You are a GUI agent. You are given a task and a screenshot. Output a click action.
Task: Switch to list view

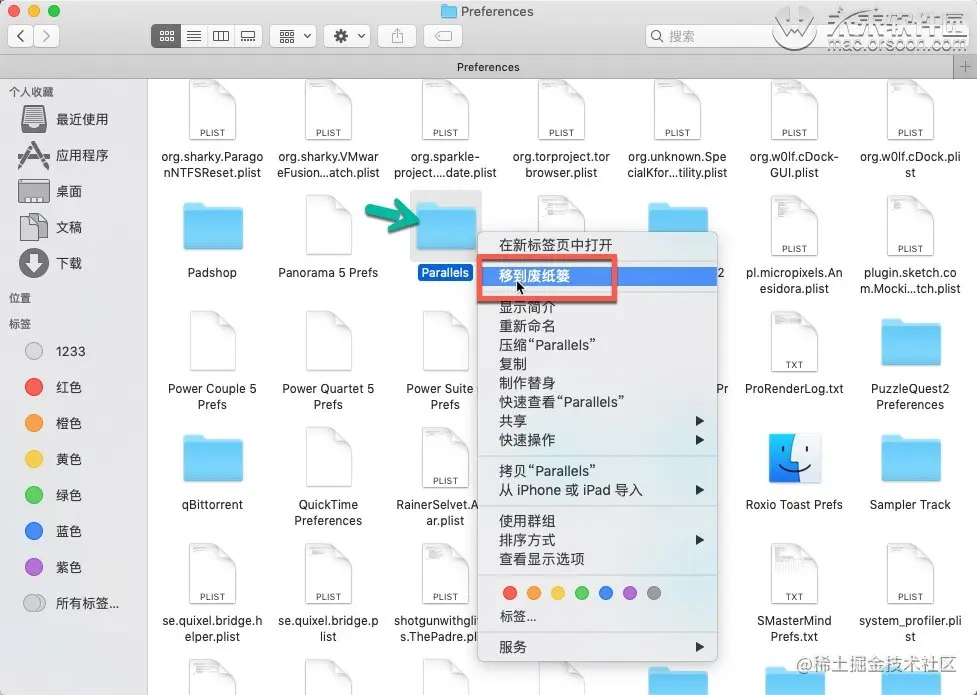click(194, 36)
